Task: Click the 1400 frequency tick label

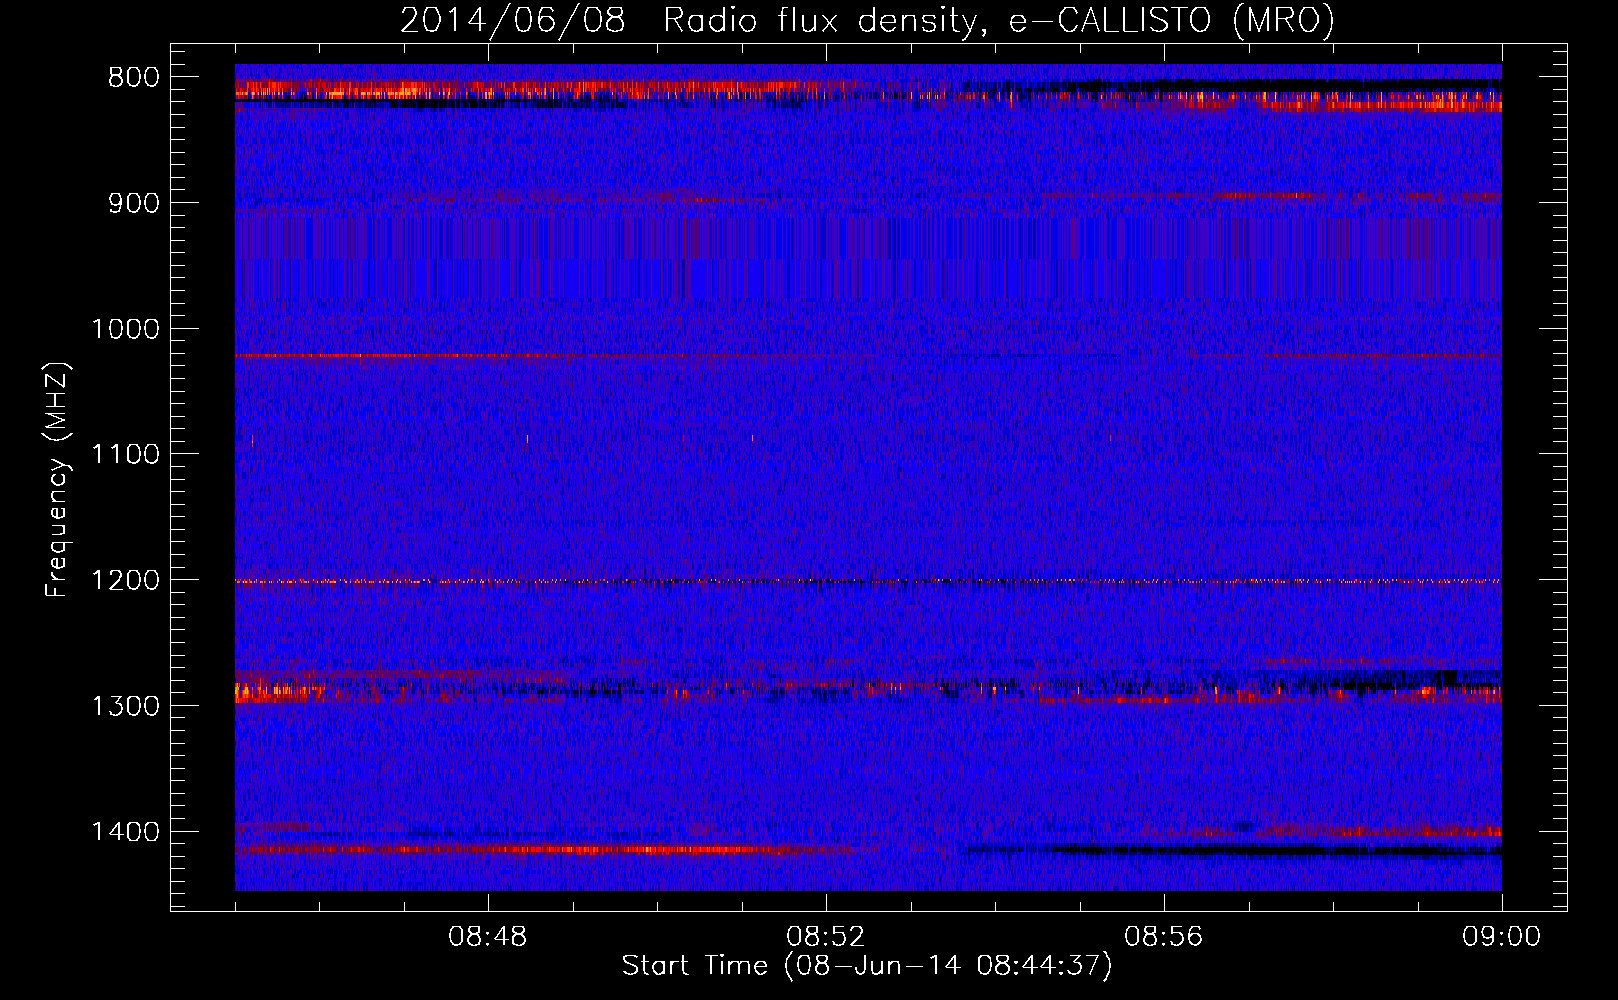Action: 125,832
